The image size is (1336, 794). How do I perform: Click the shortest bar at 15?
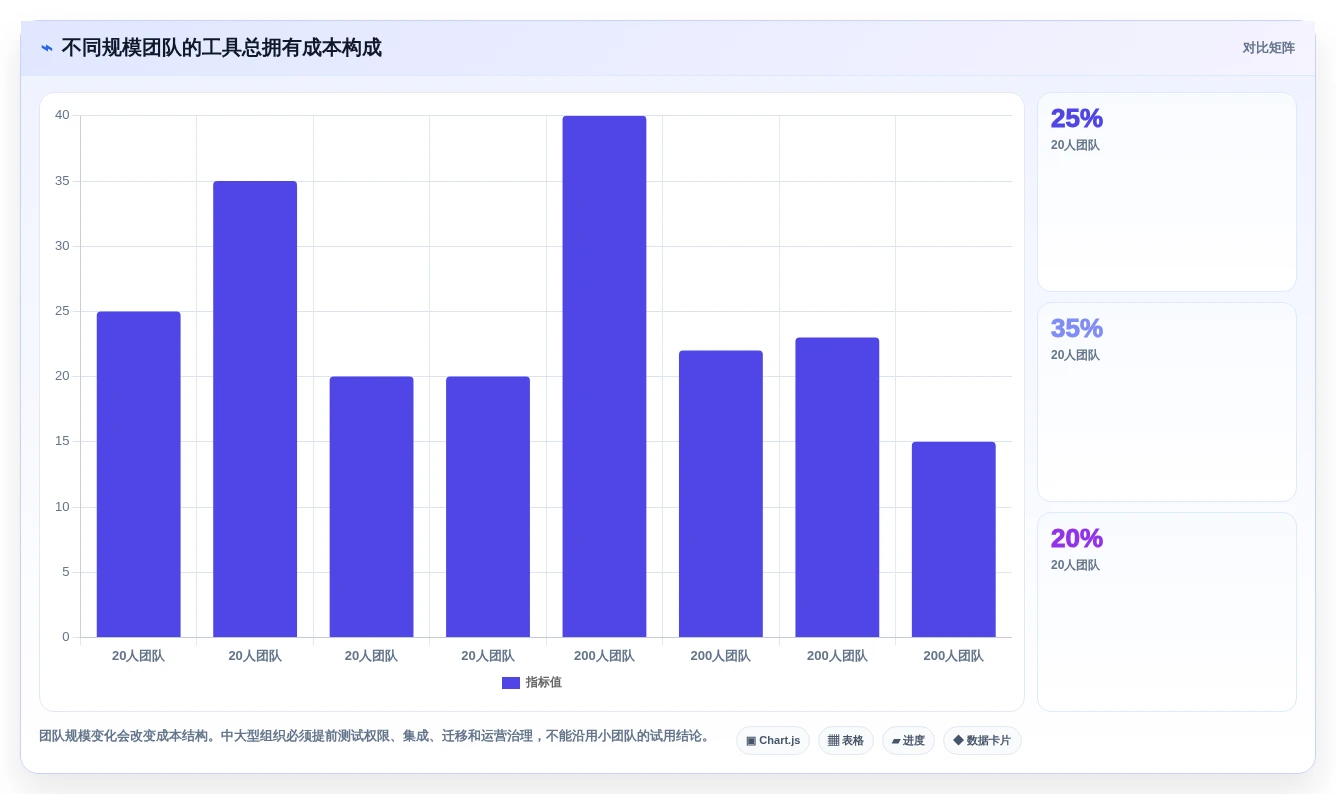tap(953, 539)
